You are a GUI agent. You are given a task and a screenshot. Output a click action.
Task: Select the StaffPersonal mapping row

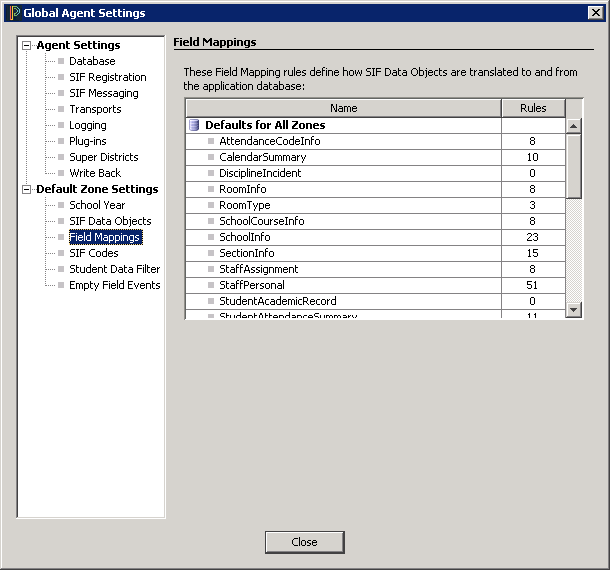coord(252,285)
